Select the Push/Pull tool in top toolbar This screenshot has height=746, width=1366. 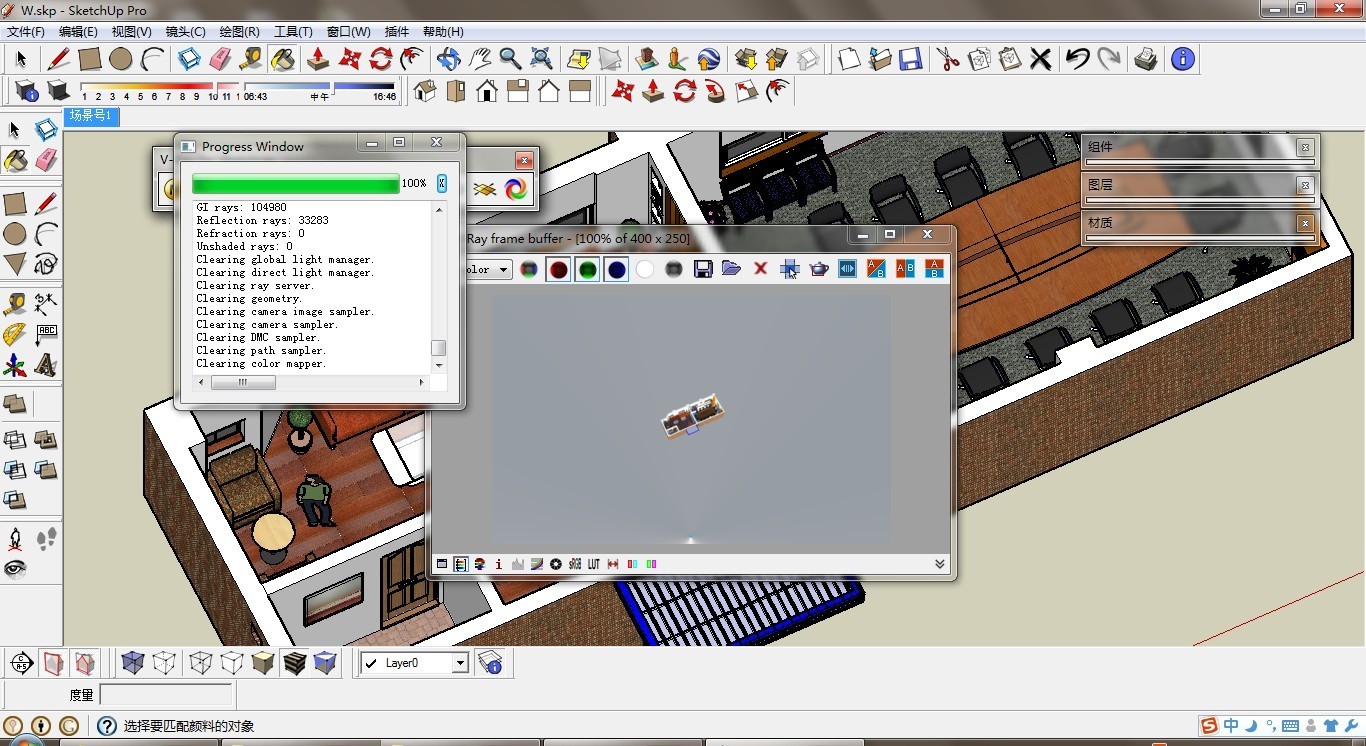click(318, 59)
